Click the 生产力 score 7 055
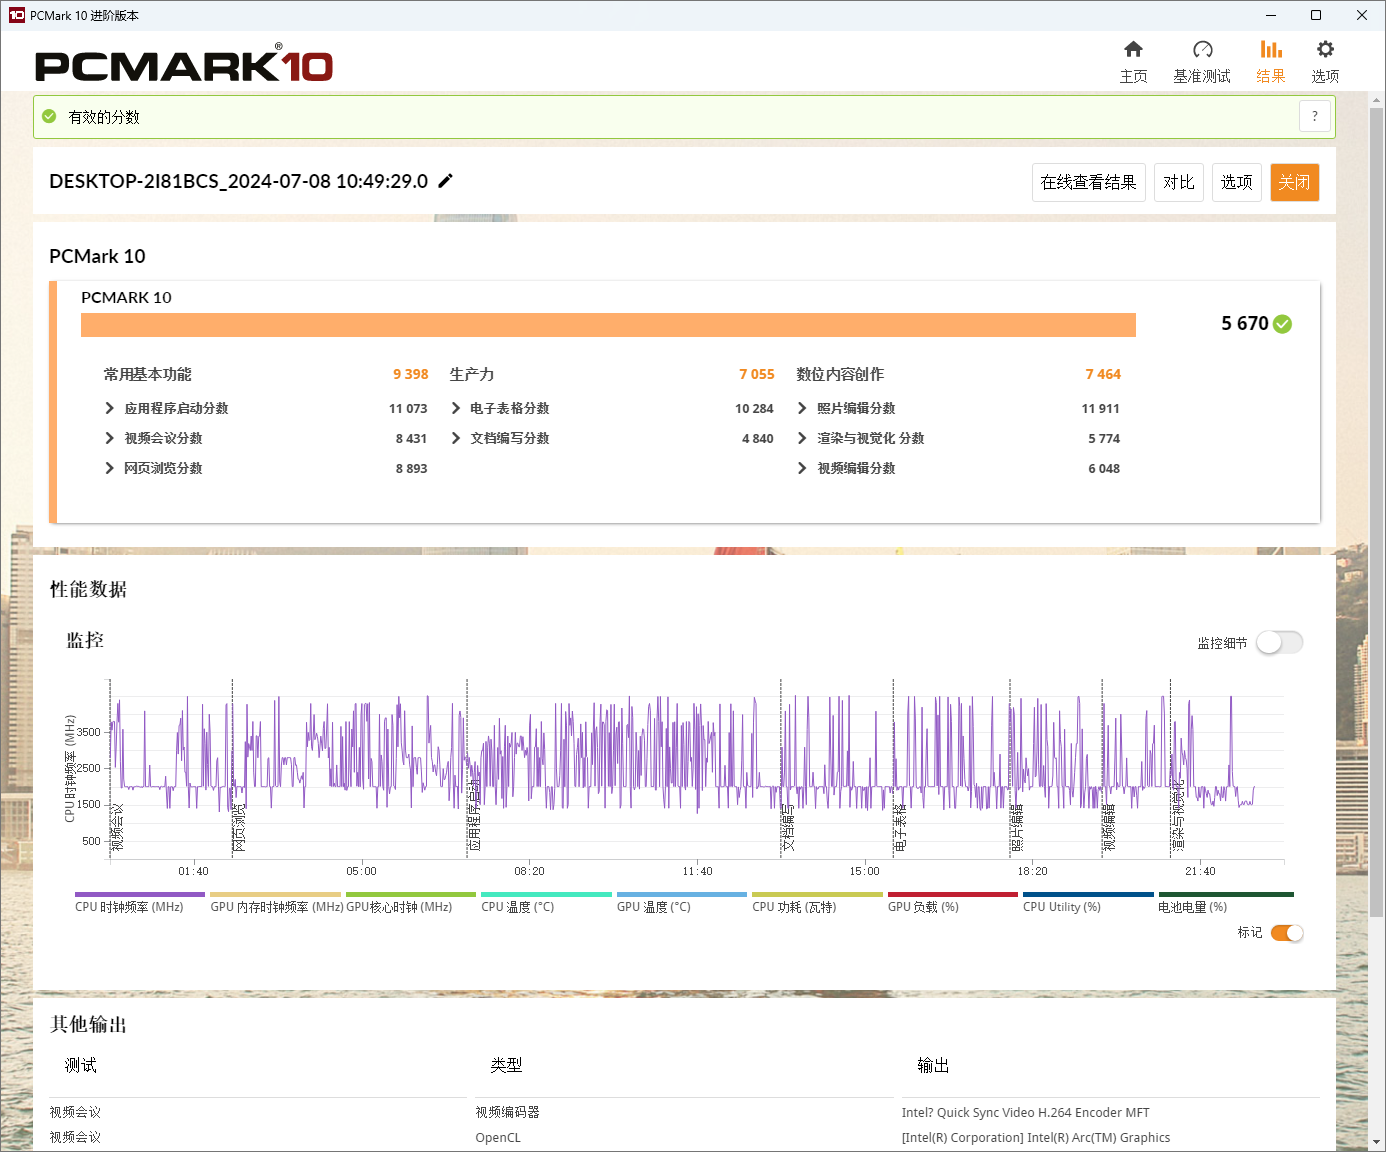This screenshot has width=1386, height=1152. 757,374
